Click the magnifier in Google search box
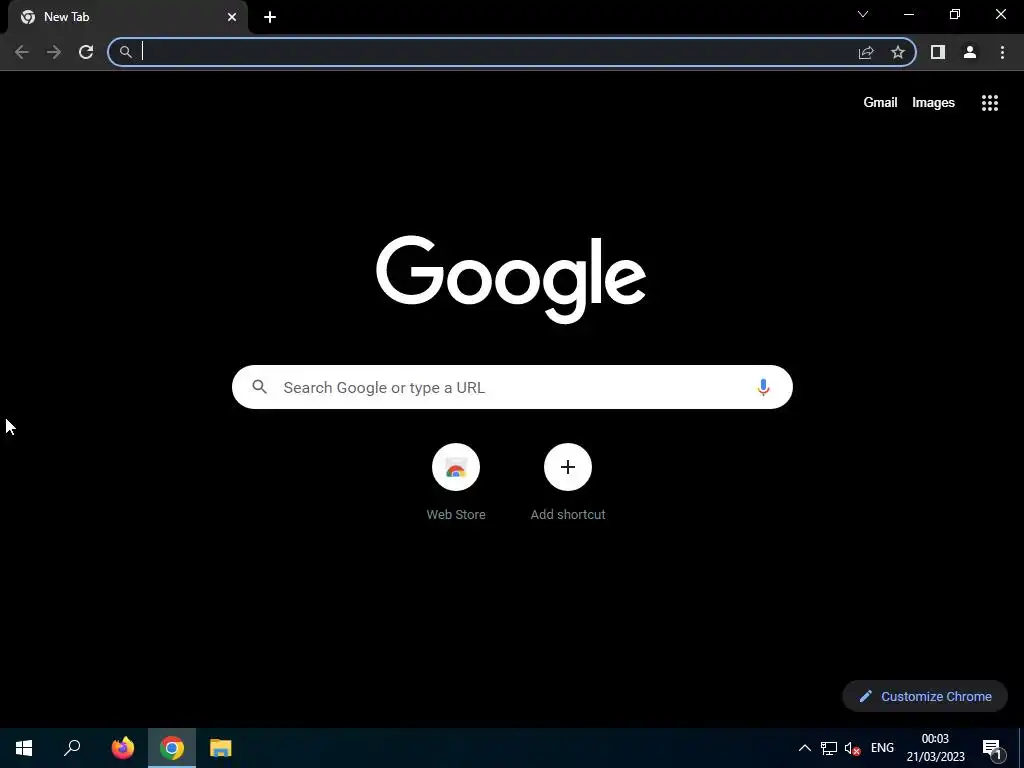The image size is (1024, 768). (x=260, y=387)
